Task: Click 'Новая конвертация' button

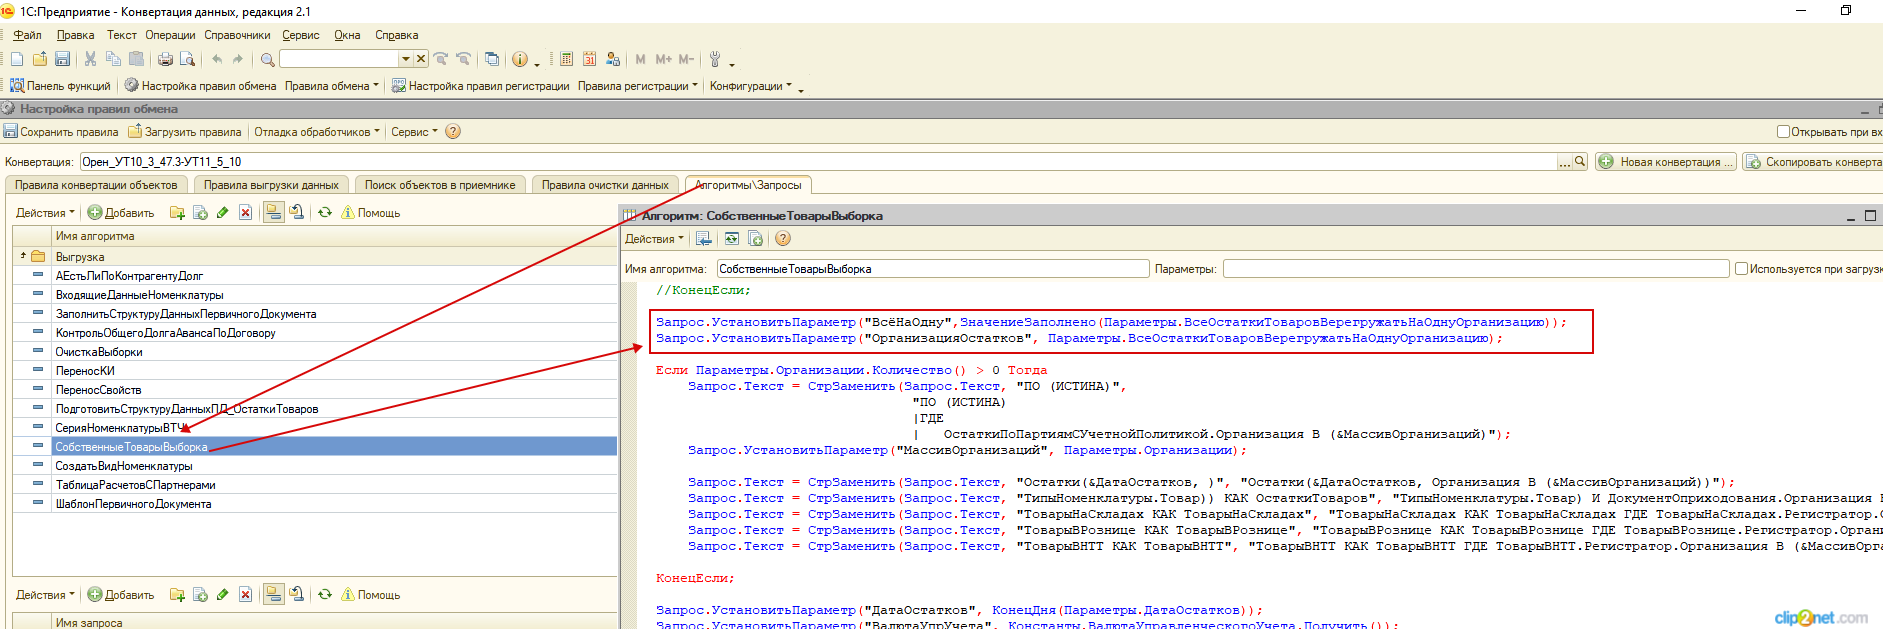Action: 1666,162
